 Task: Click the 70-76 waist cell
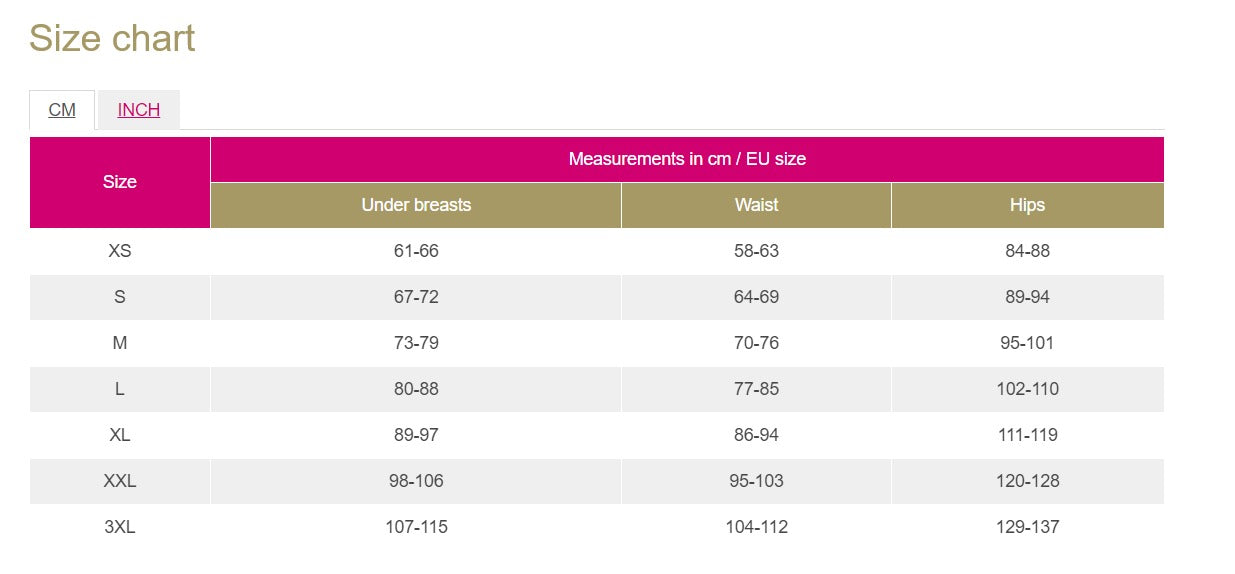point(756,343)
